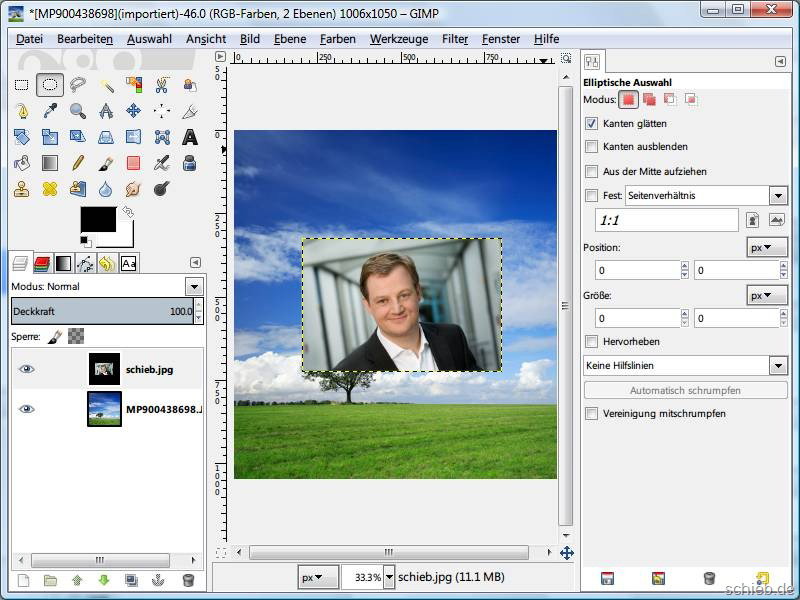
Task: Open the Seitenverhältnis dropdown
Action: point(778,196)
